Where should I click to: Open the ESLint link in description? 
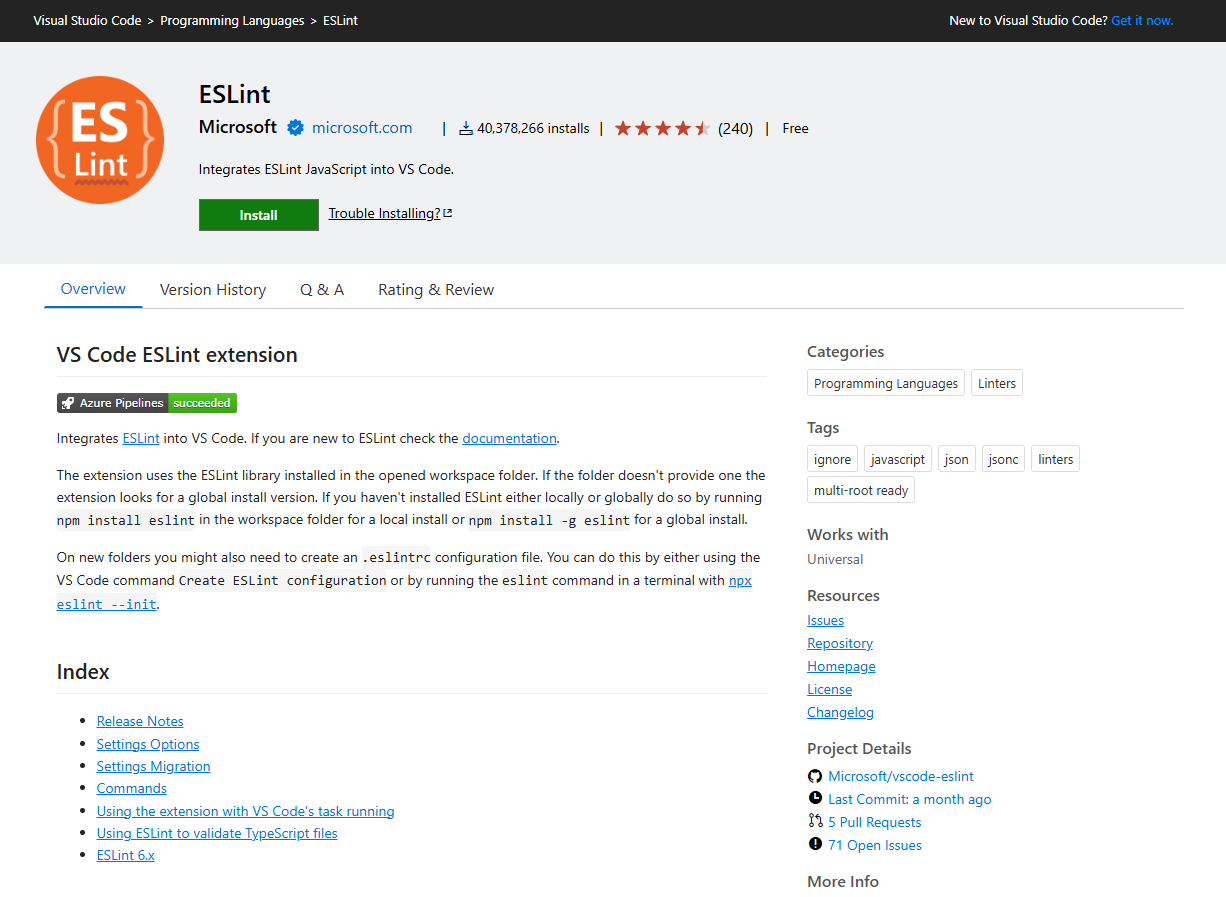[141, 438]
